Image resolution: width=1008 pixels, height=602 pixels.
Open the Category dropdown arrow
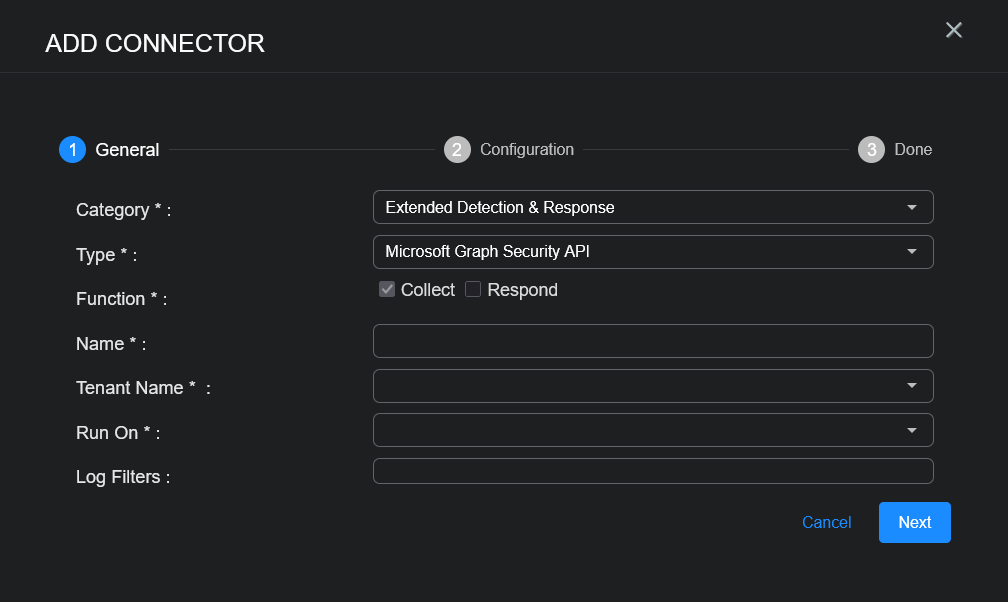click(x=911, y=207)
